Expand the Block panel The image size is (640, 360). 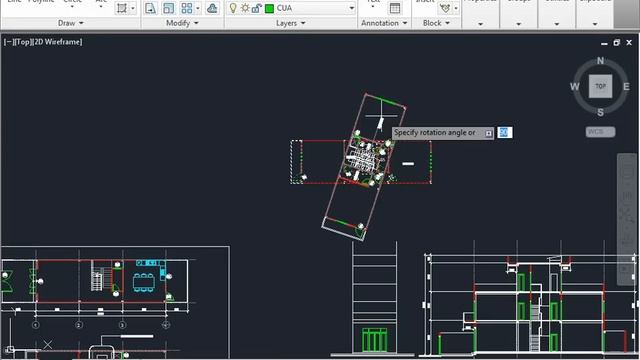(x=436, y=23)
